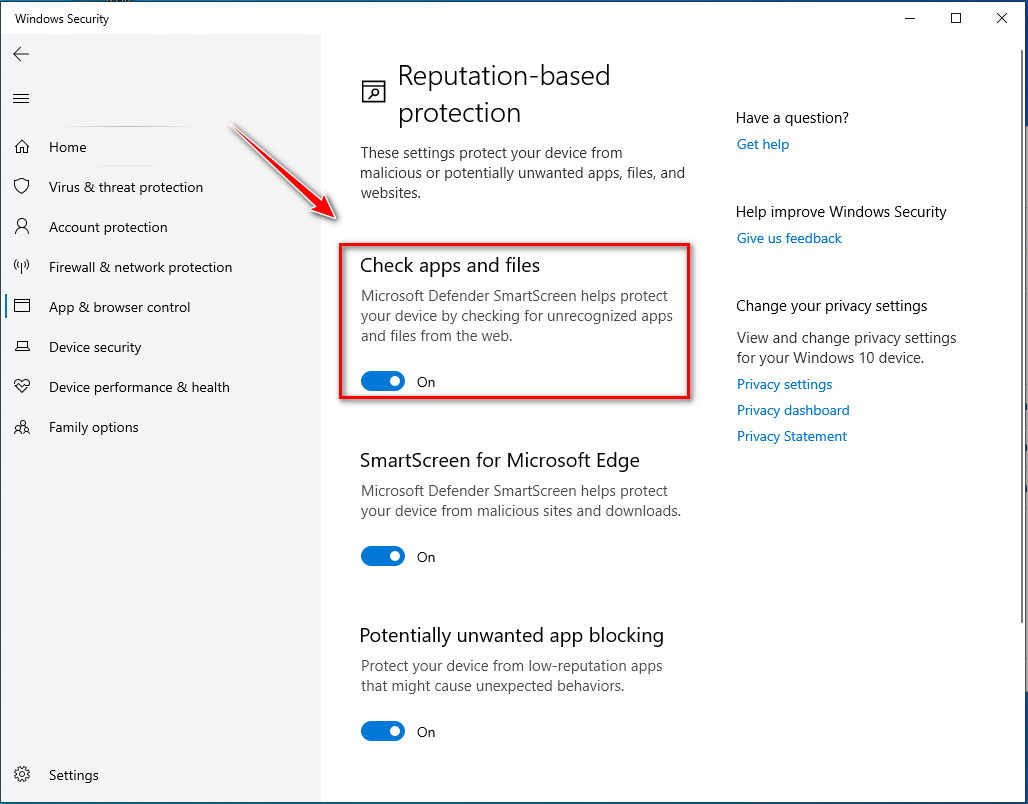The width and height of the screenshot is (1028, 804).
Task: Turn off SmartScreen for Microsoft Edge
Action: click(x=383, y=556)
